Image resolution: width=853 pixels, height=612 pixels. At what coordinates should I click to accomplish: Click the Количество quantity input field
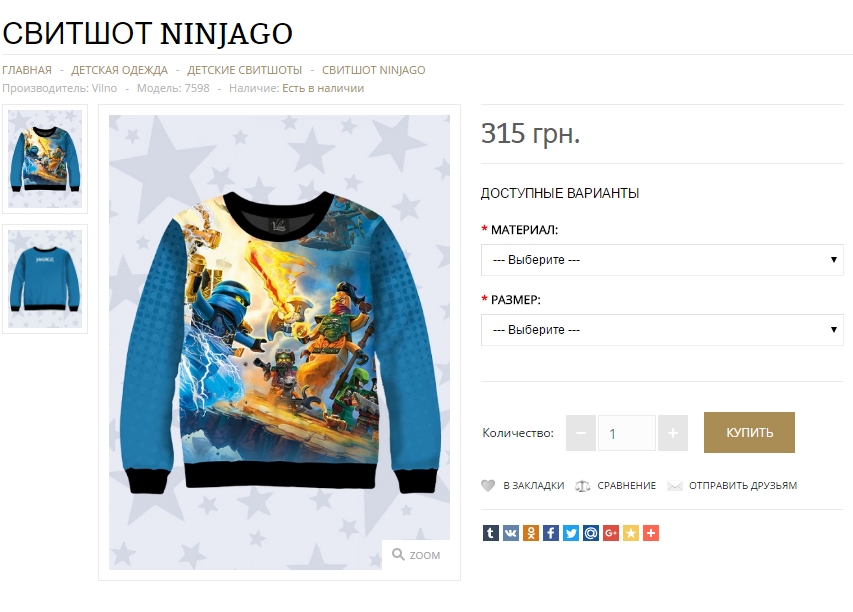pos(627,433)
